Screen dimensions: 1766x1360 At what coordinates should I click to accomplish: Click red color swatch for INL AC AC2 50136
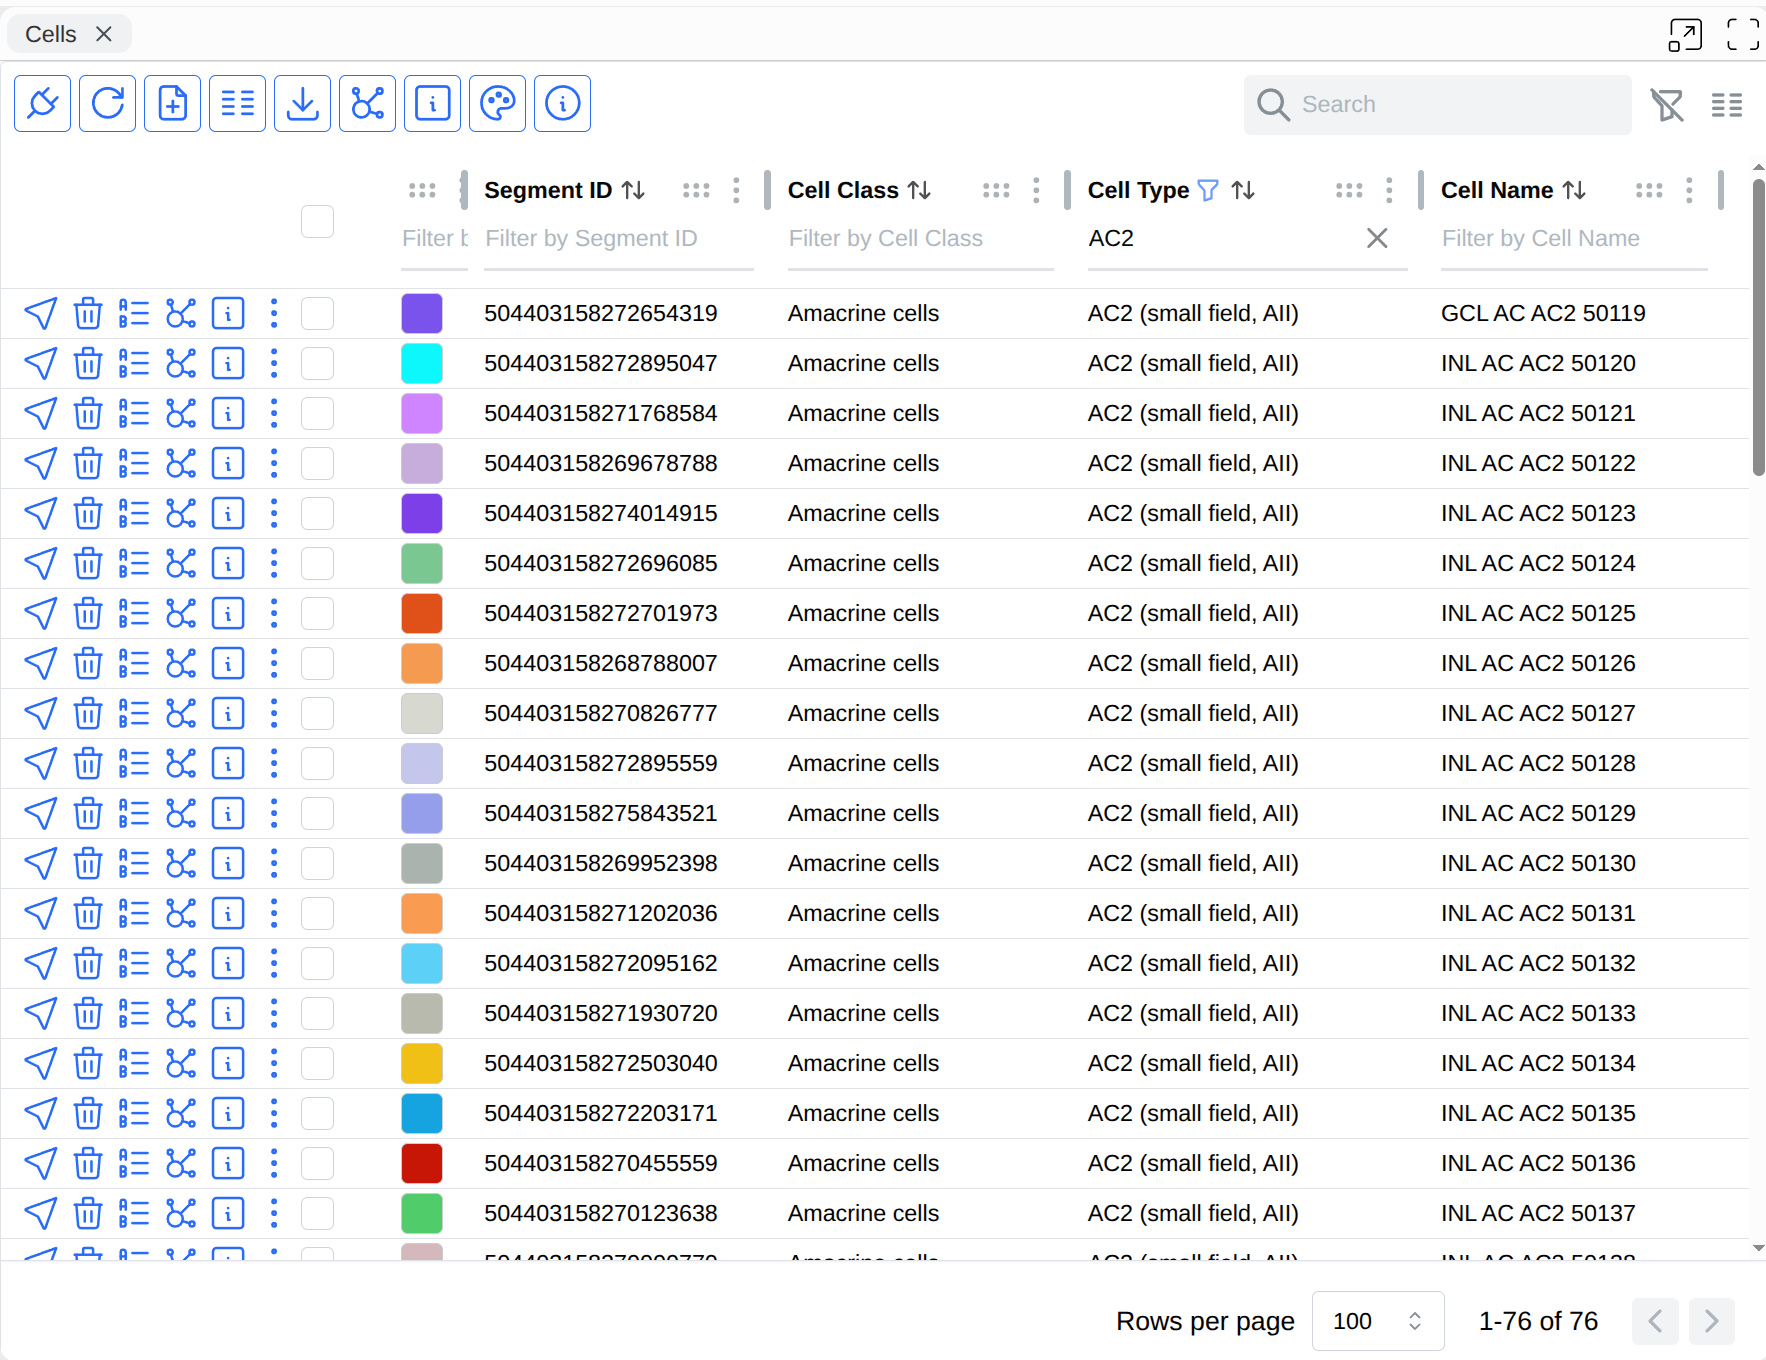coord(422,1163)
